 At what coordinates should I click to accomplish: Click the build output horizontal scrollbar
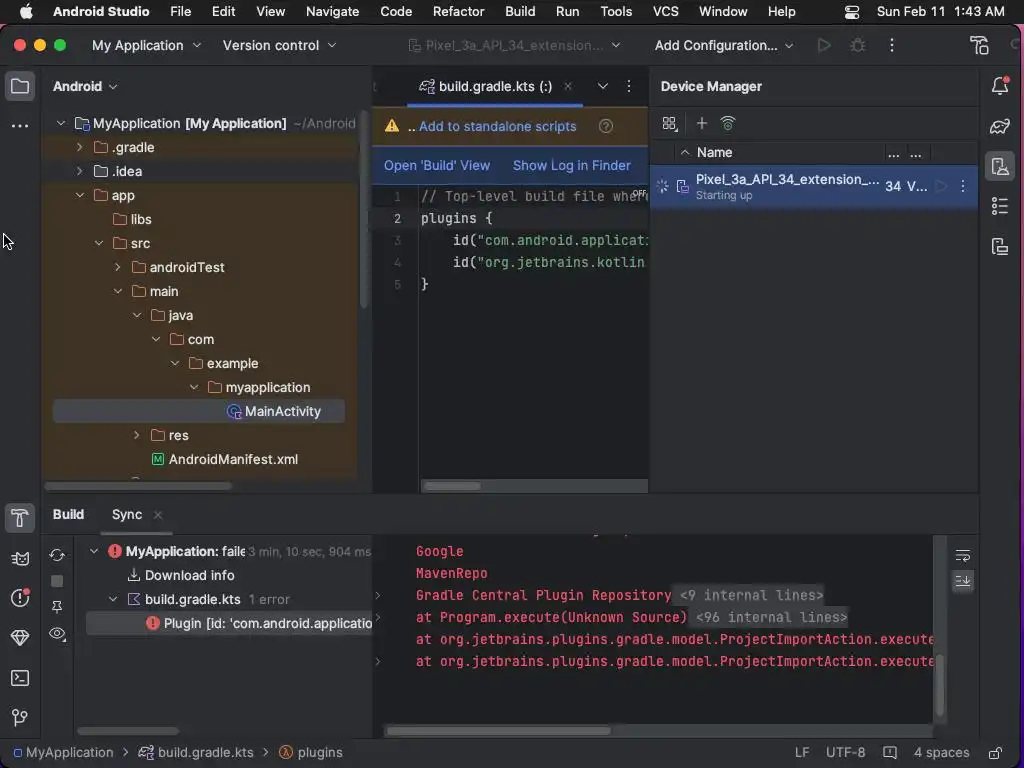point(500,731)
